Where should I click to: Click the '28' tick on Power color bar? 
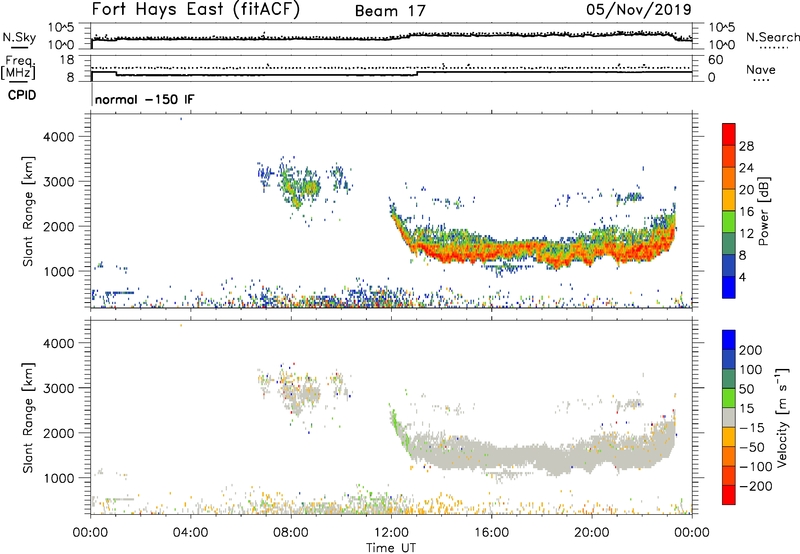point(746,146)
